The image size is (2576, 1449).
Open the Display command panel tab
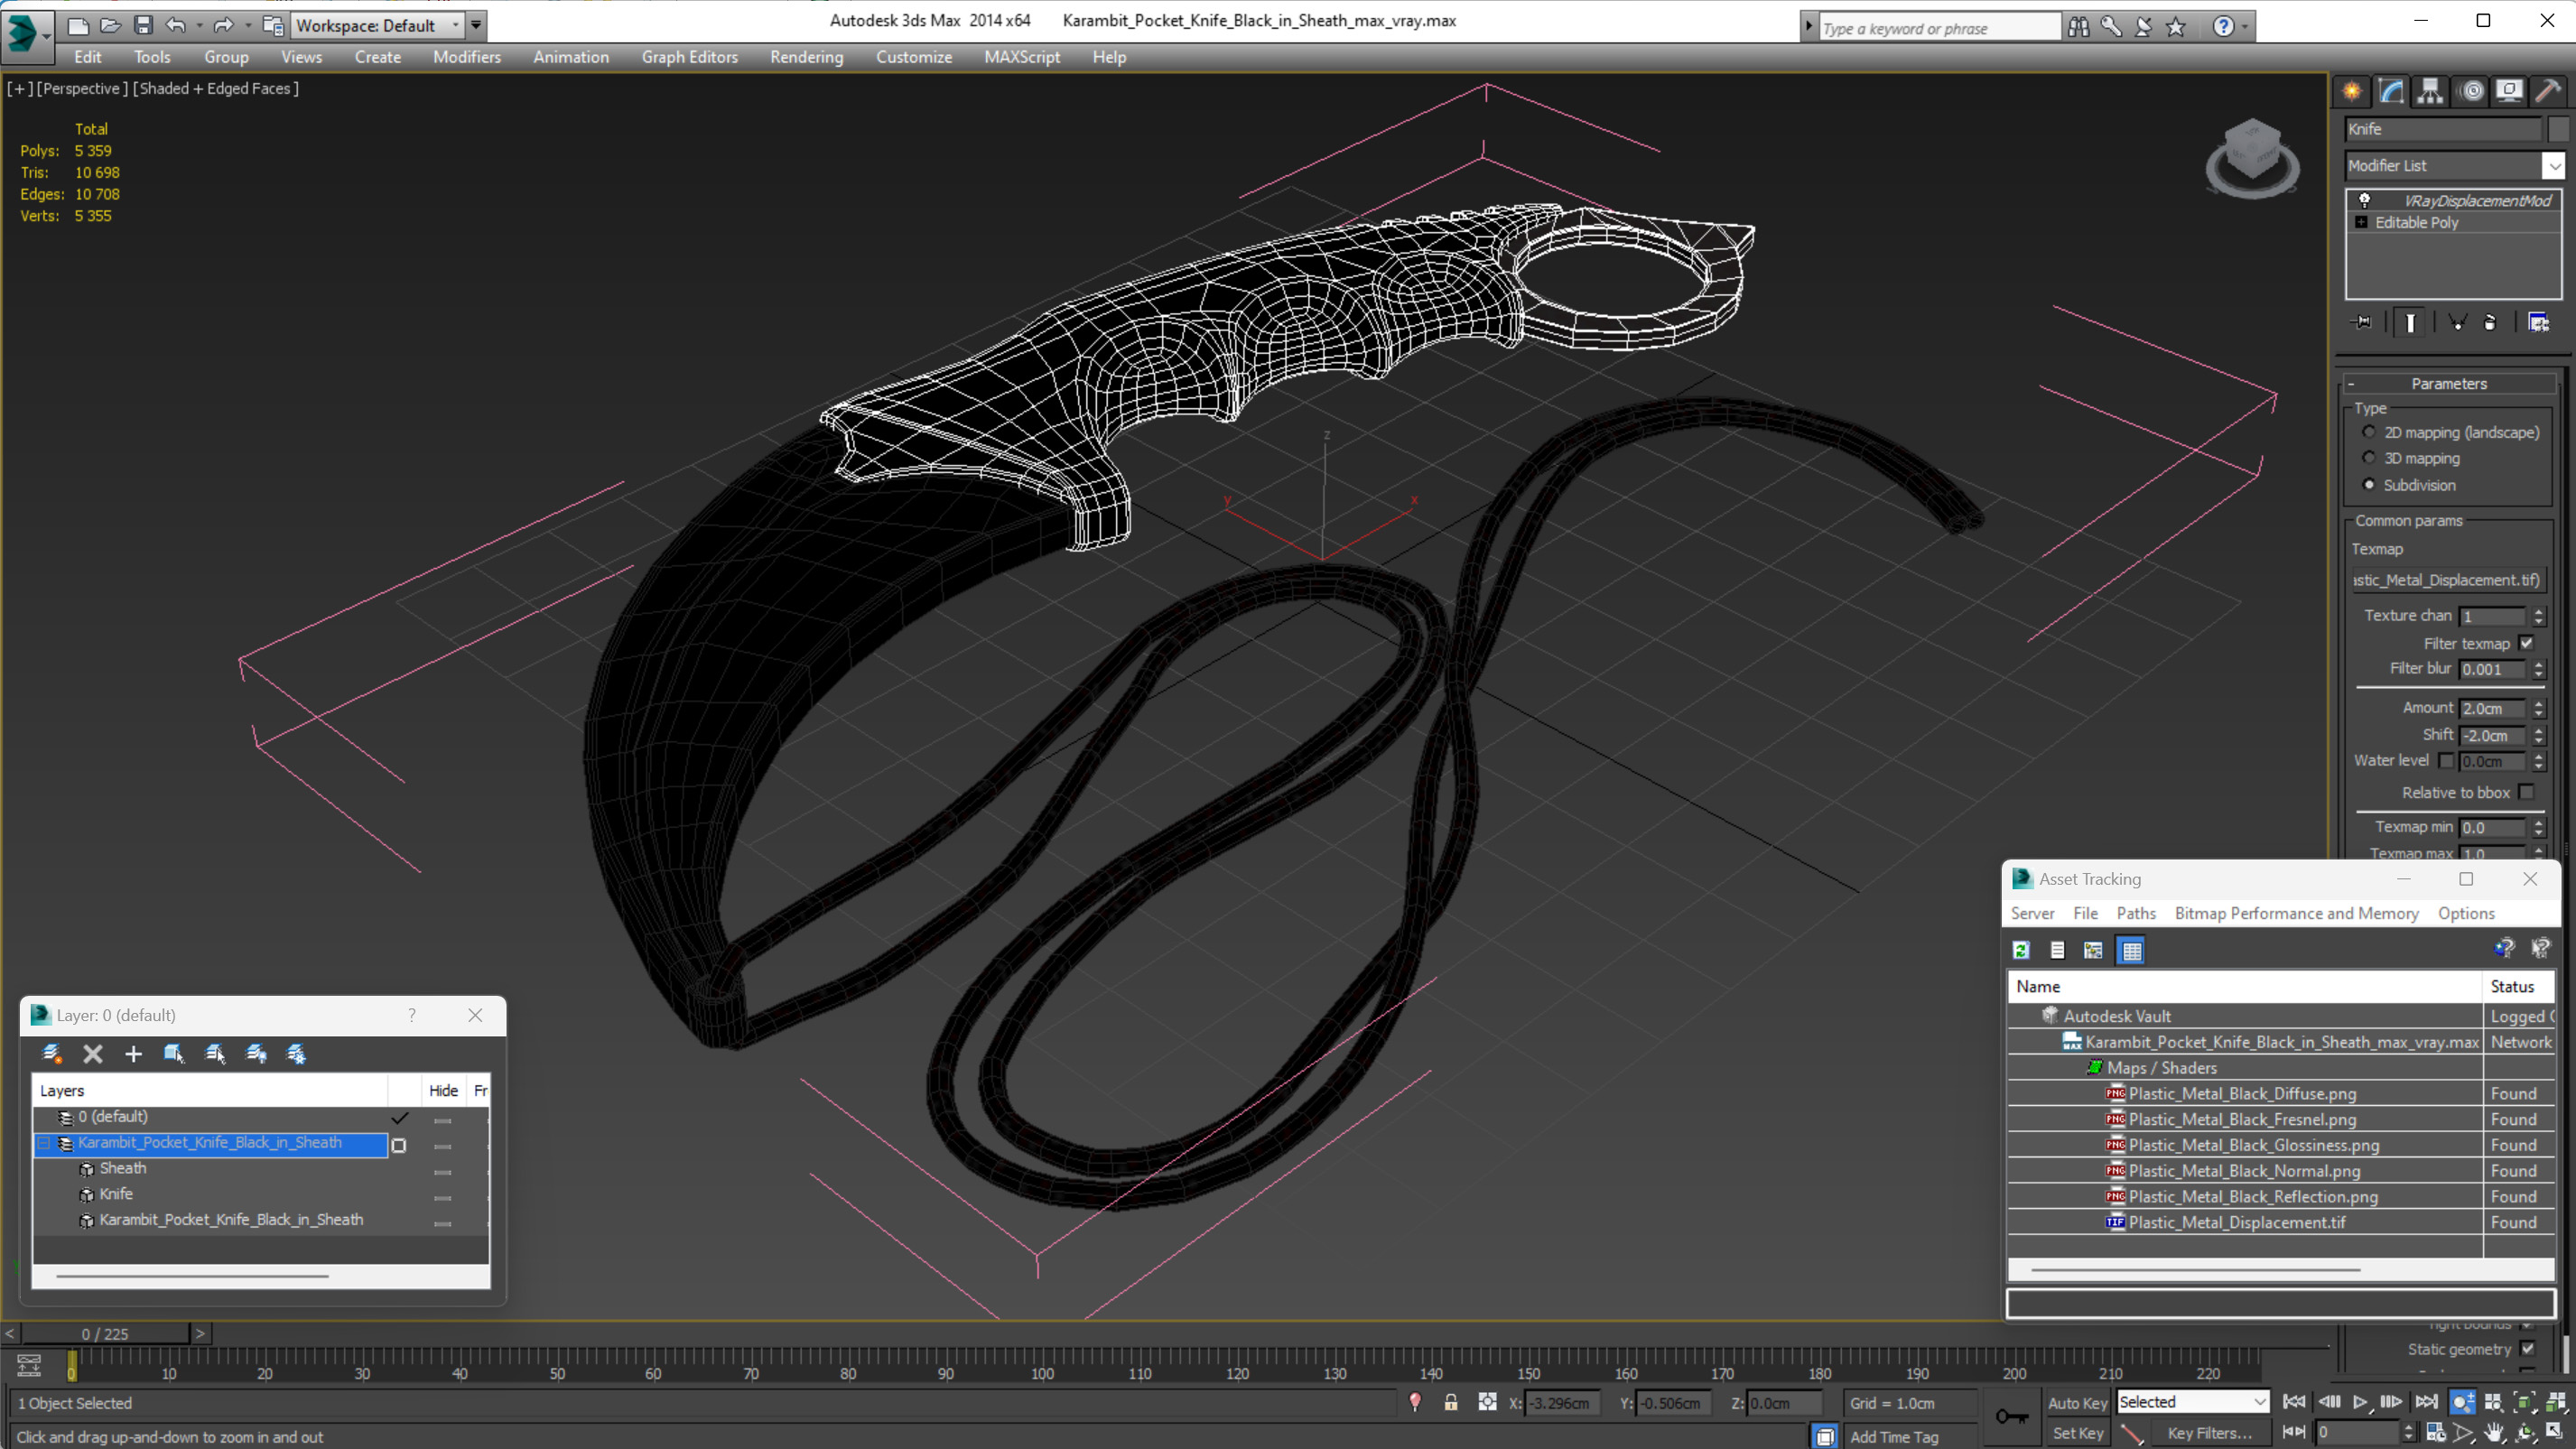point(2509,92)
